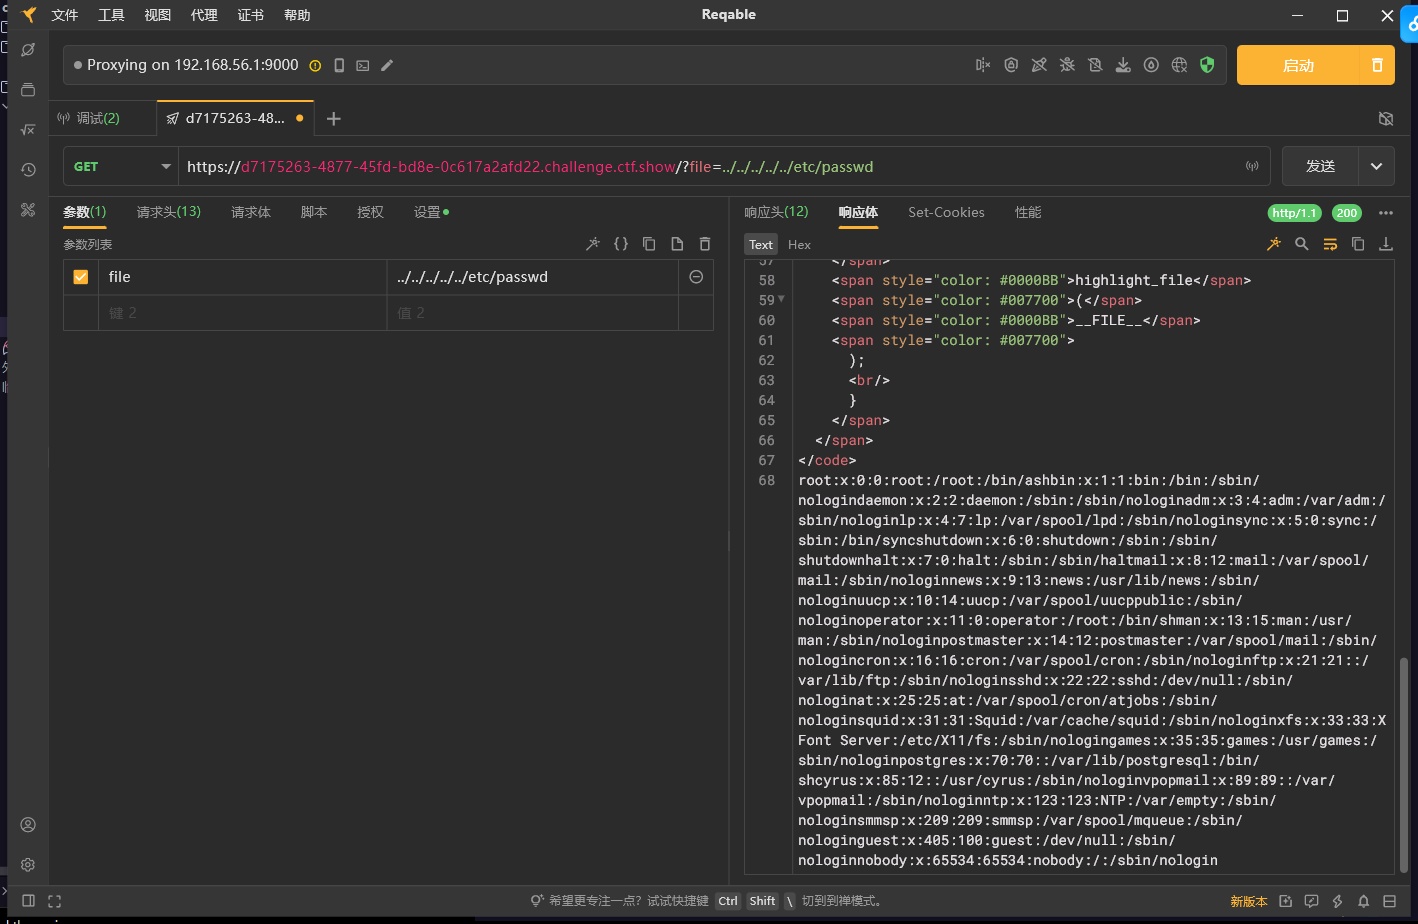Switch to the 调试(2) tab
The image size is (1418, 924).
pos(98,118)
